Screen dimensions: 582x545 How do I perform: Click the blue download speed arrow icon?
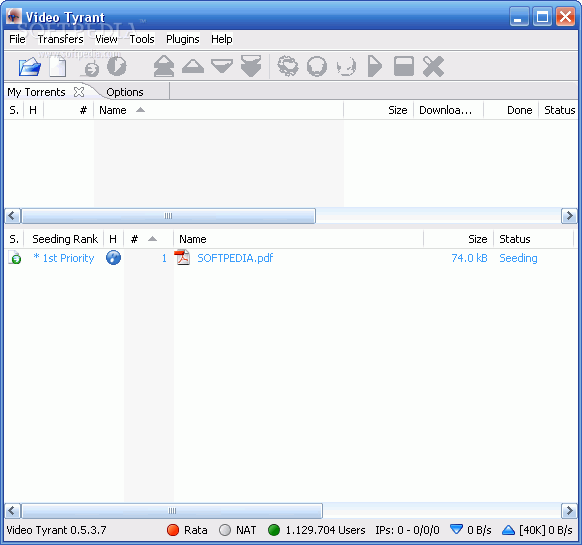pos(456,529)
